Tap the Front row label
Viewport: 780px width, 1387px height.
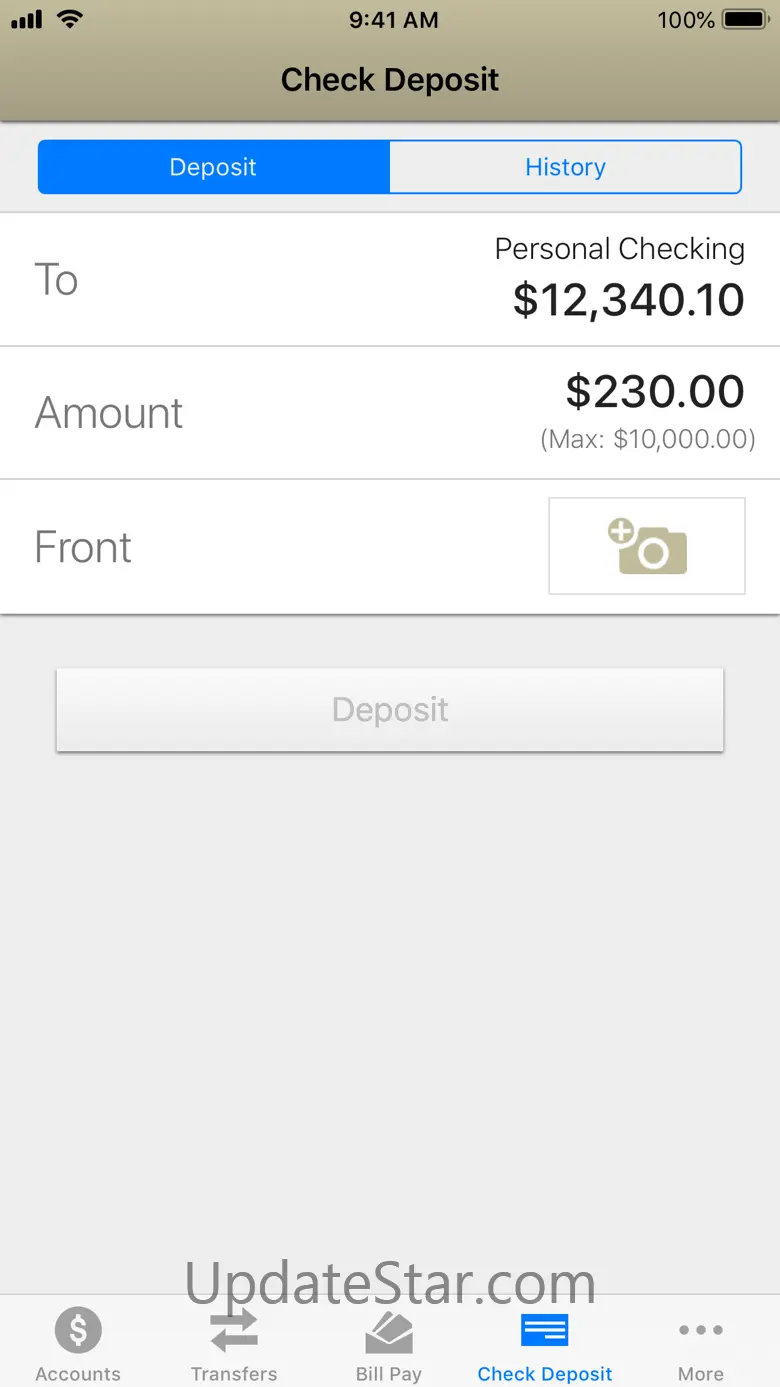tap(83, 547)
